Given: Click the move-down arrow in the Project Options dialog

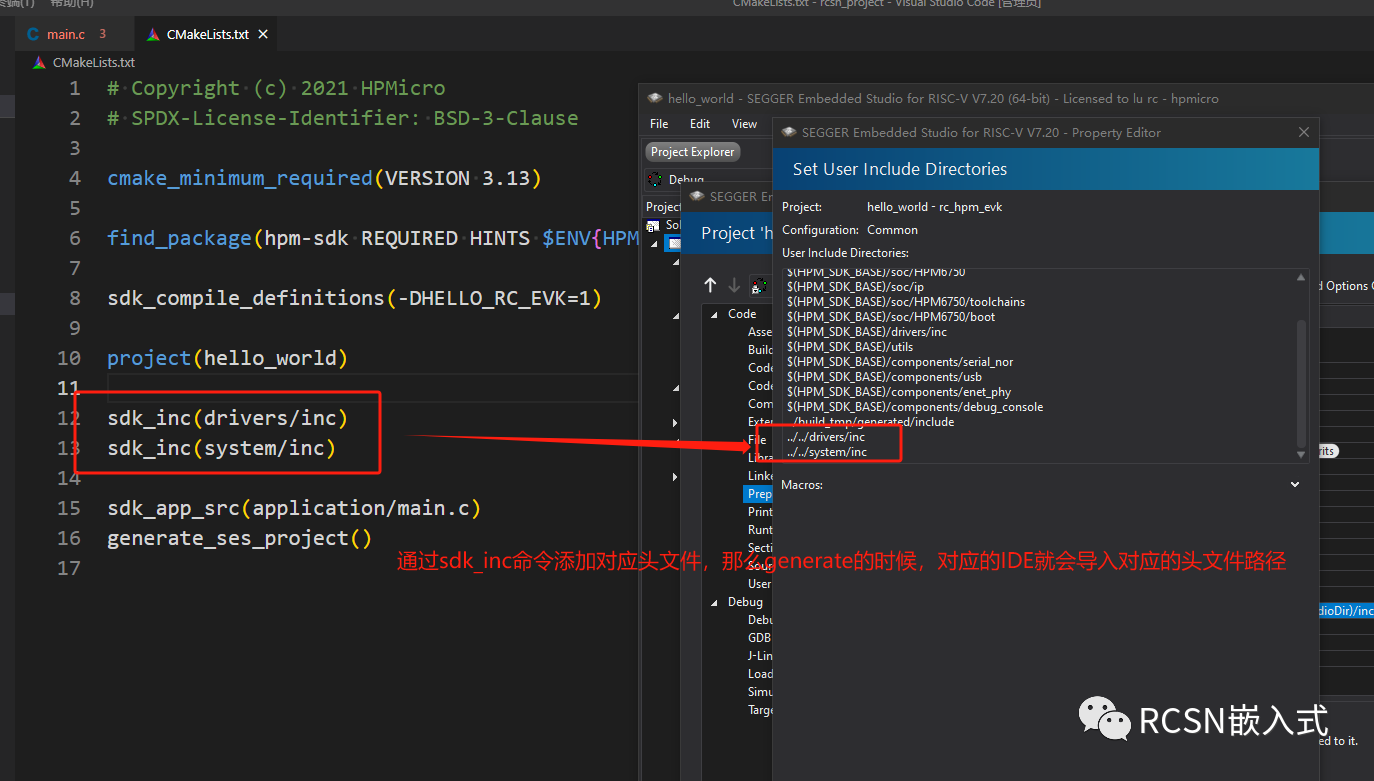Looking at the screenshot, I should click(734, 285).
